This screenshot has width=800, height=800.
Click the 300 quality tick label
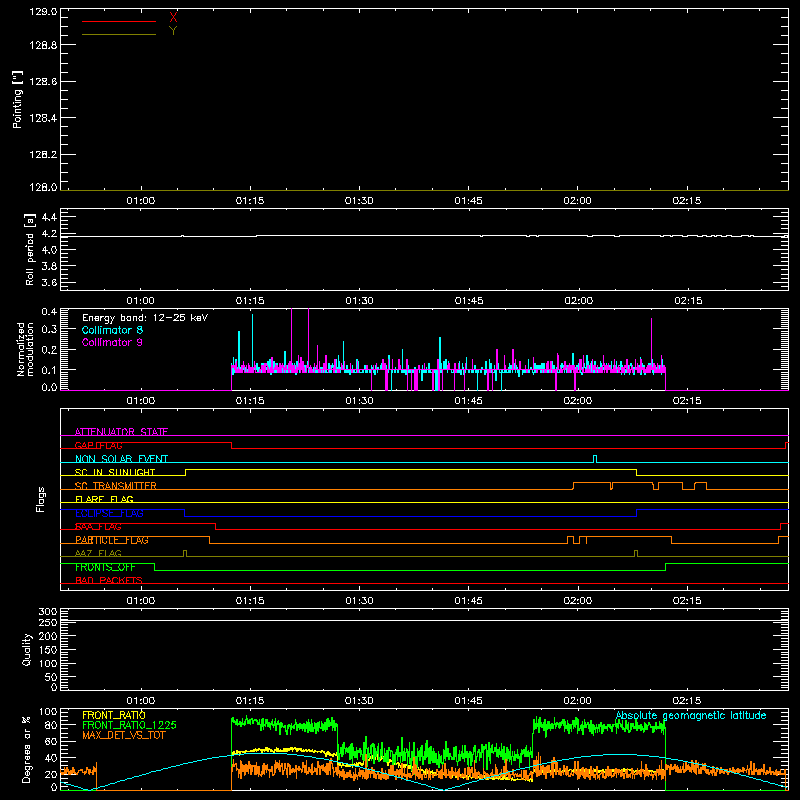(47, 612)
